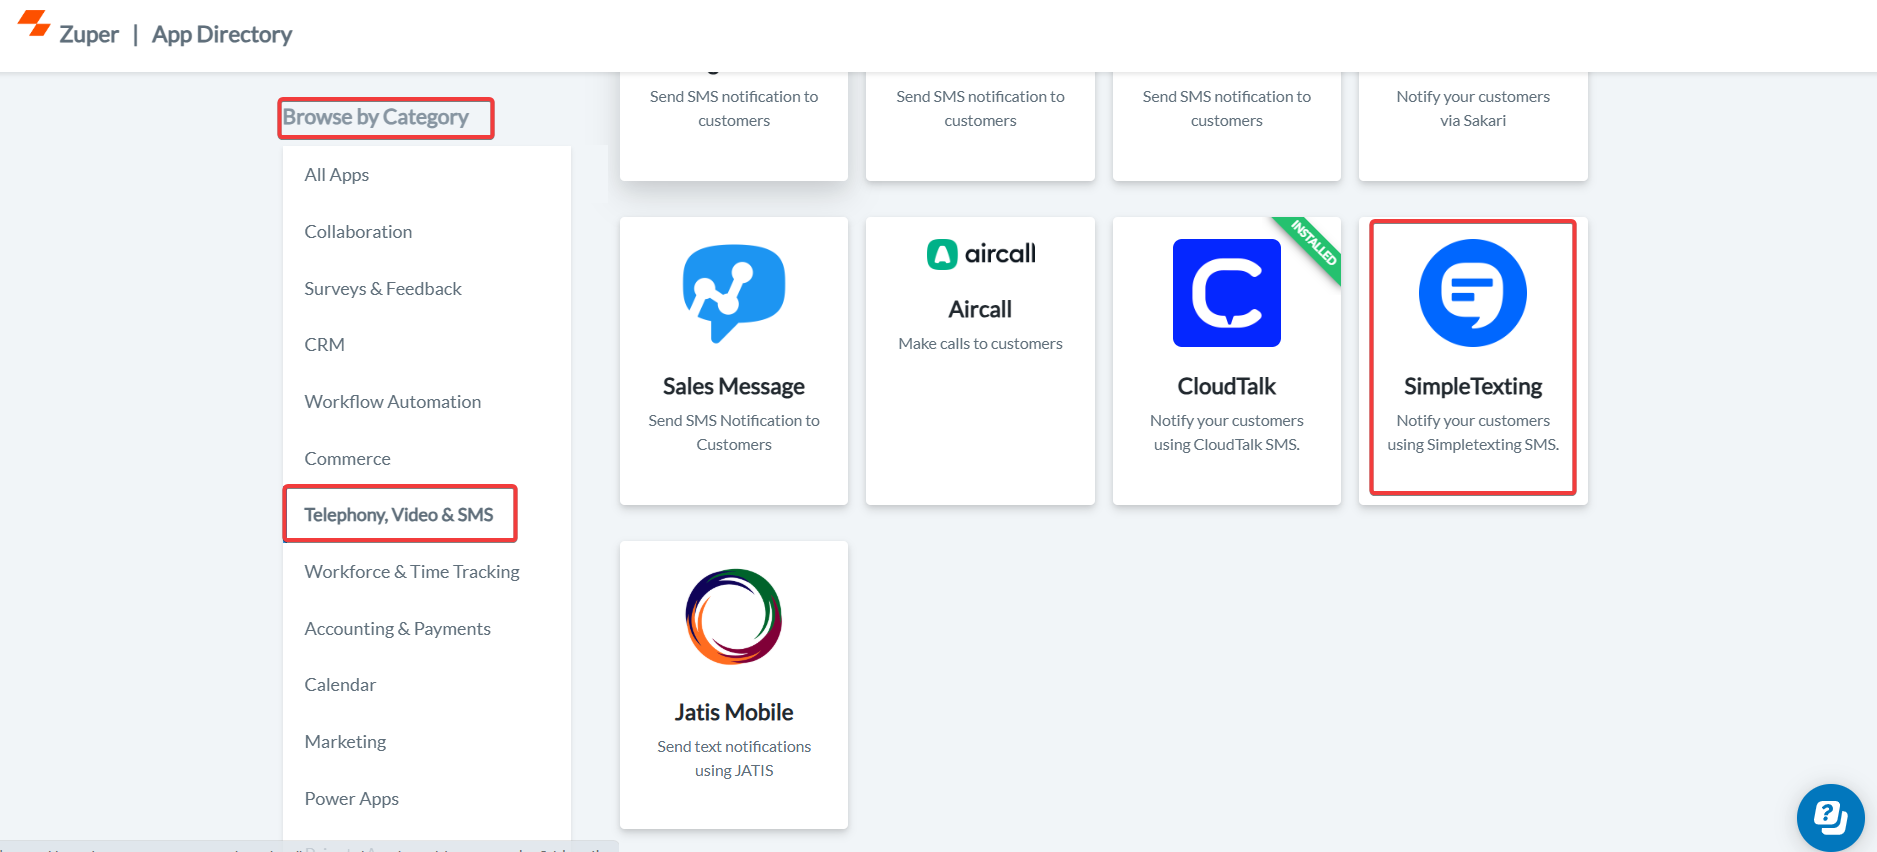Click the 'Browse by Category' heading

pos(375,117)
